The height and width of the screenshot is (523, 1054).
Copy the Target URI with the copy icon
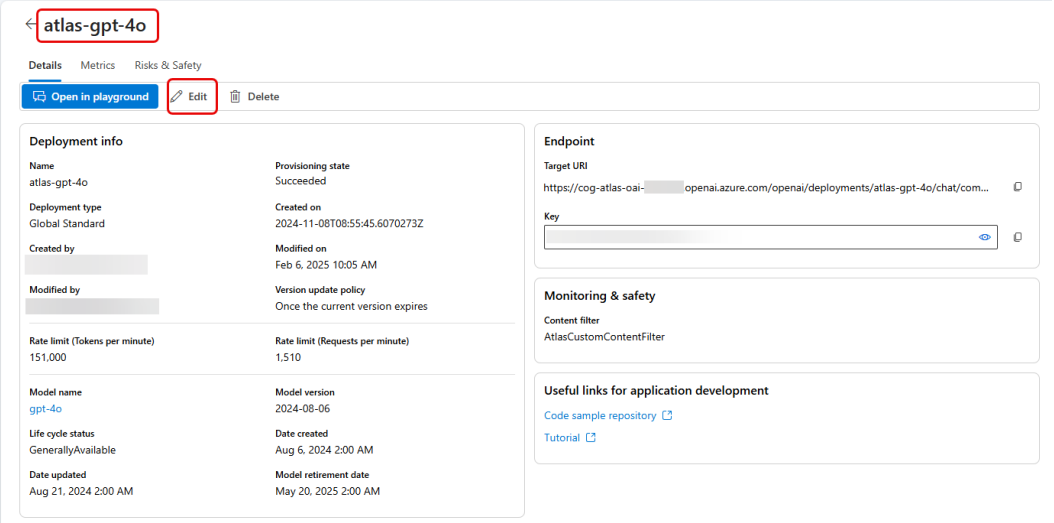pos(1018,187)
